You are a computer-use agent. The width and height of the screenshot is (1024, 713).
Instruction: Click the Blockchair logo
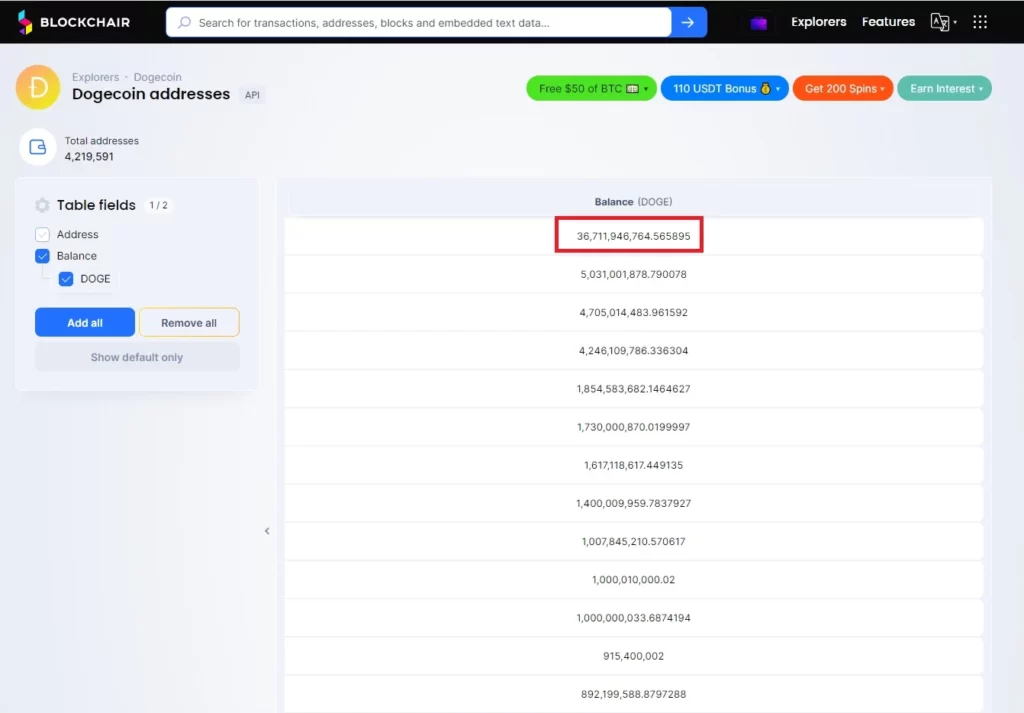pos(75,21)
